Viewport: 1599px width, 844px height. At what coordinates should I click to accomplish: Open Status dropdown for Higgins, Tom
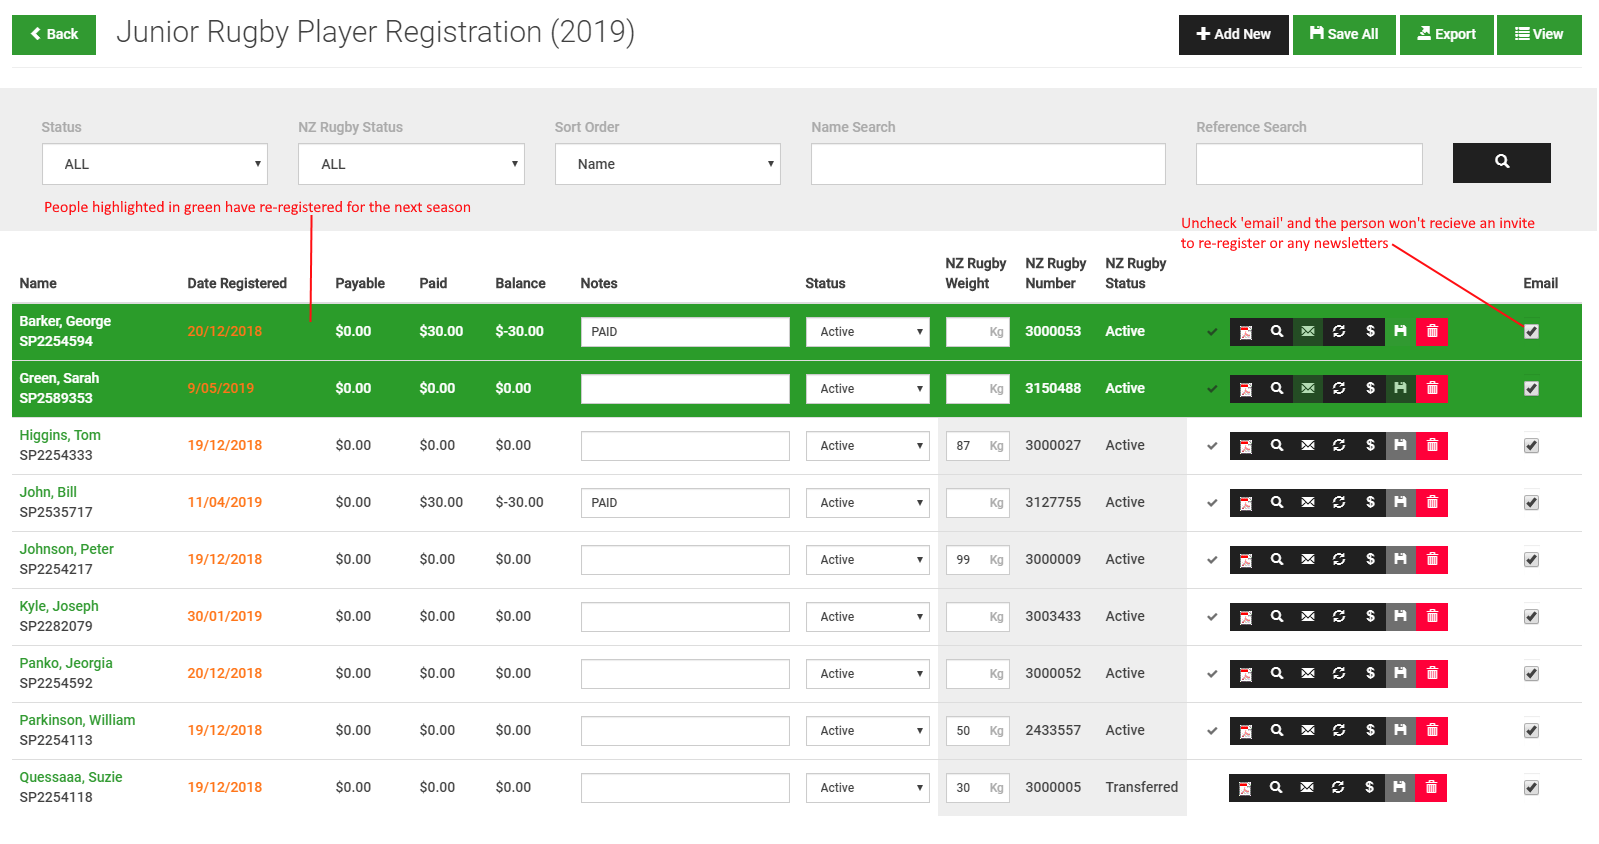tap(868, 446)
